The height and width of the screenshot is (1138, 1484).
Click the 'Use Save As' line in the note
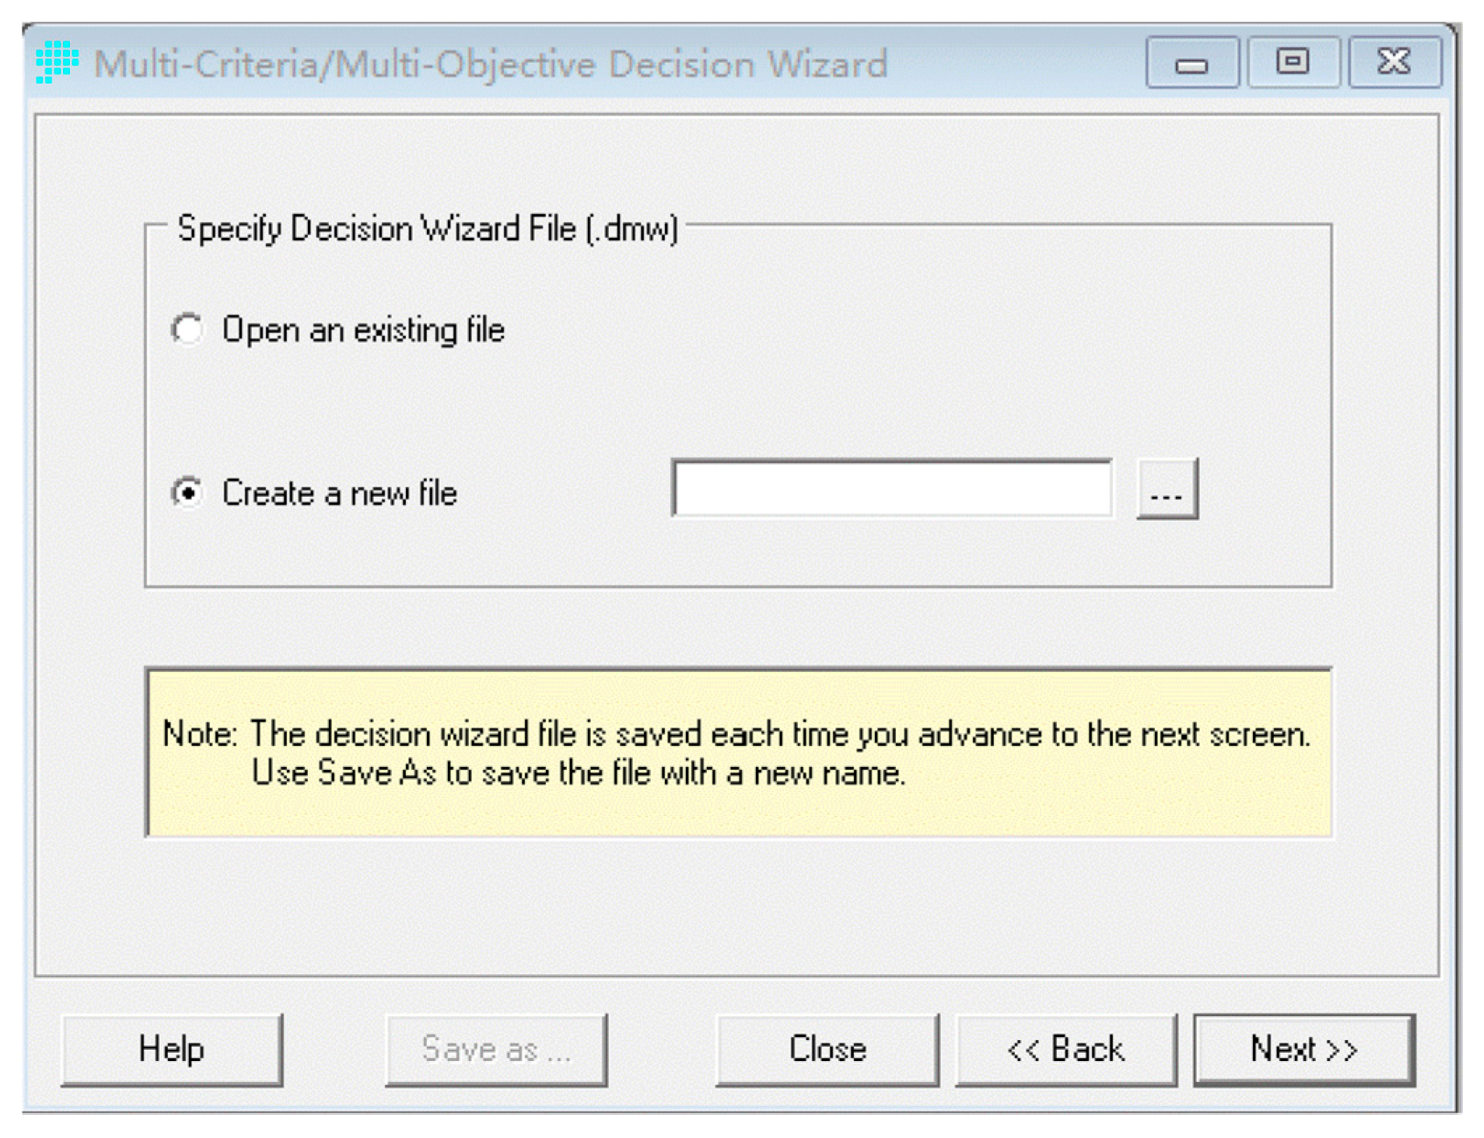[x=578, y=773]
